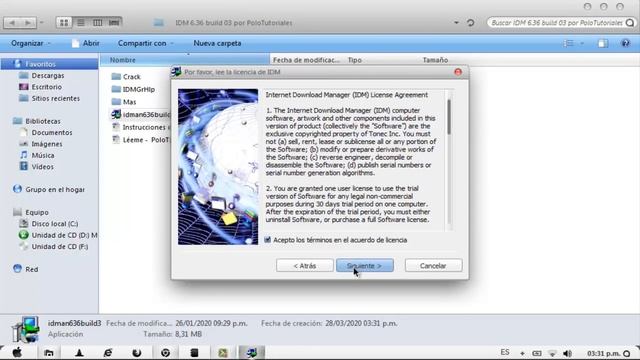This screenshot has width=640, height=360.
Task: Open Explorer help icon
Action: click(x=625, y=43)
